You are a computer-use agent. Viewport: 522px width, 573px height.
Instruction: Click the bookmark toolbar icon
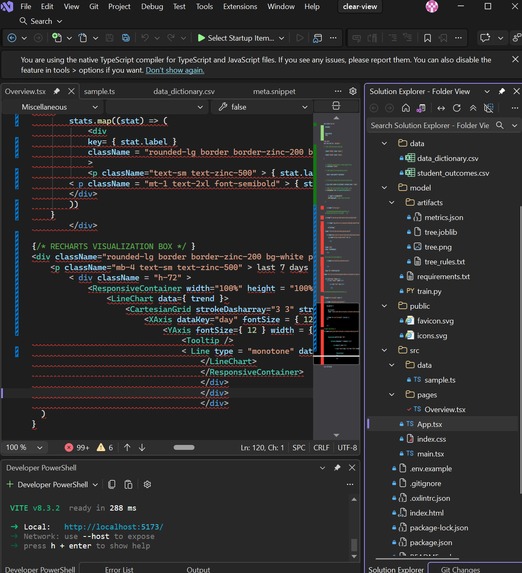click(x=427, y=38)
